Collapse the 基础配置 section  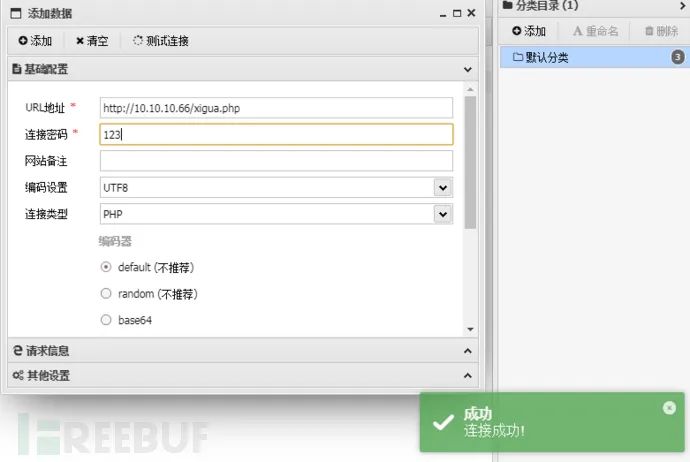[467, 70]
